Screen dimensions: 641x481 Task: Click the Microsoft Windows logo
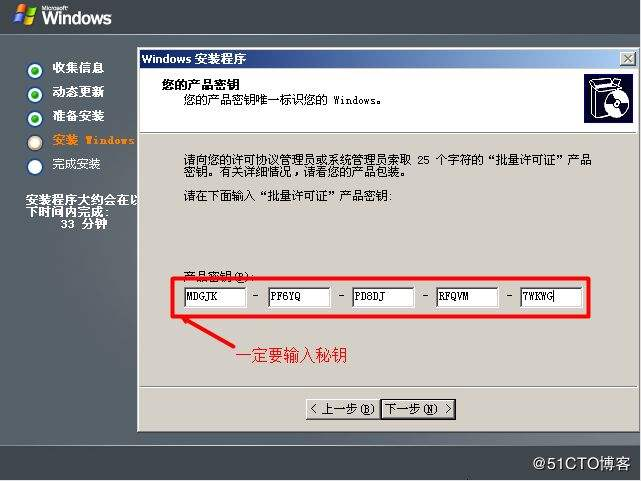pyautogui.click(x=62, y=15)
